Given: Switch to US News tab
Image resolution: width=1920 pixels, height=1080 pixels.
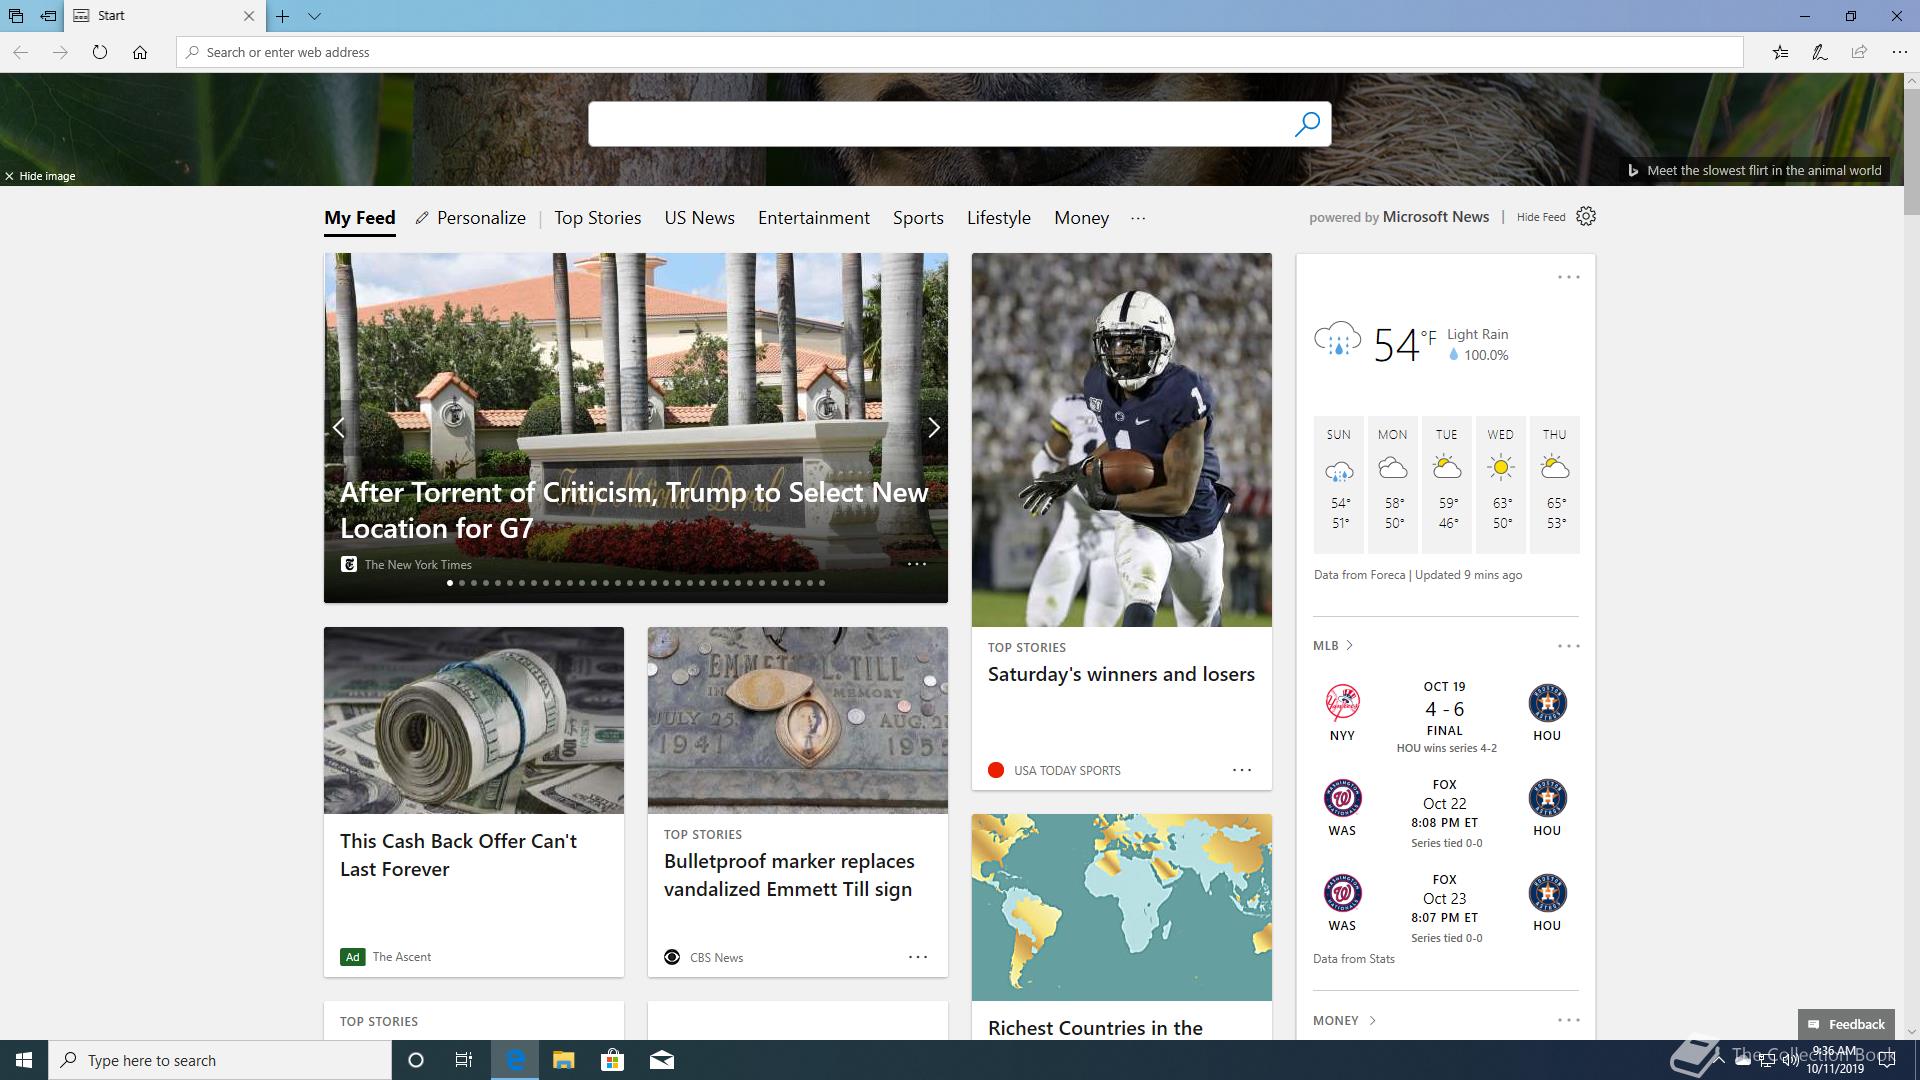Looking at the screenshot, I should point(700,218).
